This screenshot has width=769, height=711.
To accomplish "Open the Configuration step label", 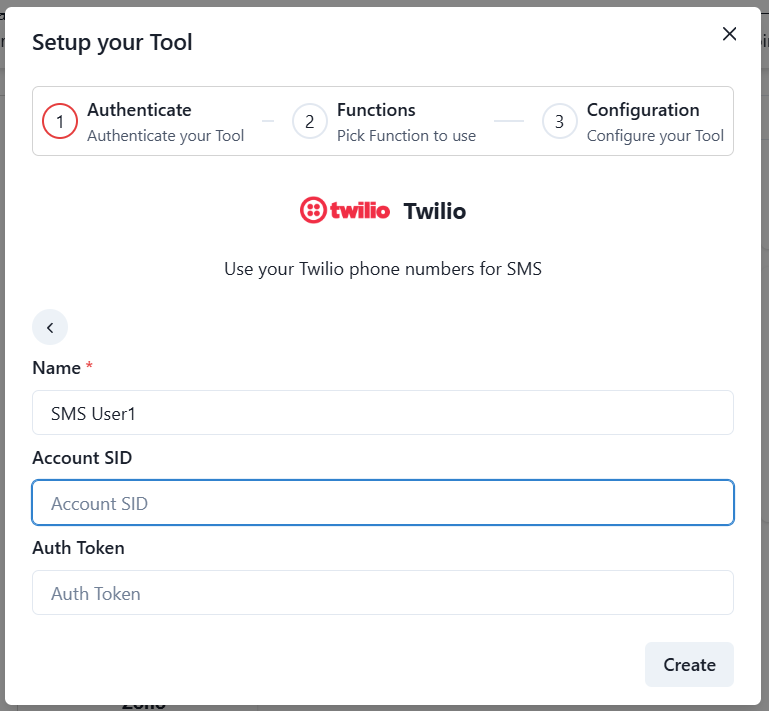I will click(x=643, y=110).
